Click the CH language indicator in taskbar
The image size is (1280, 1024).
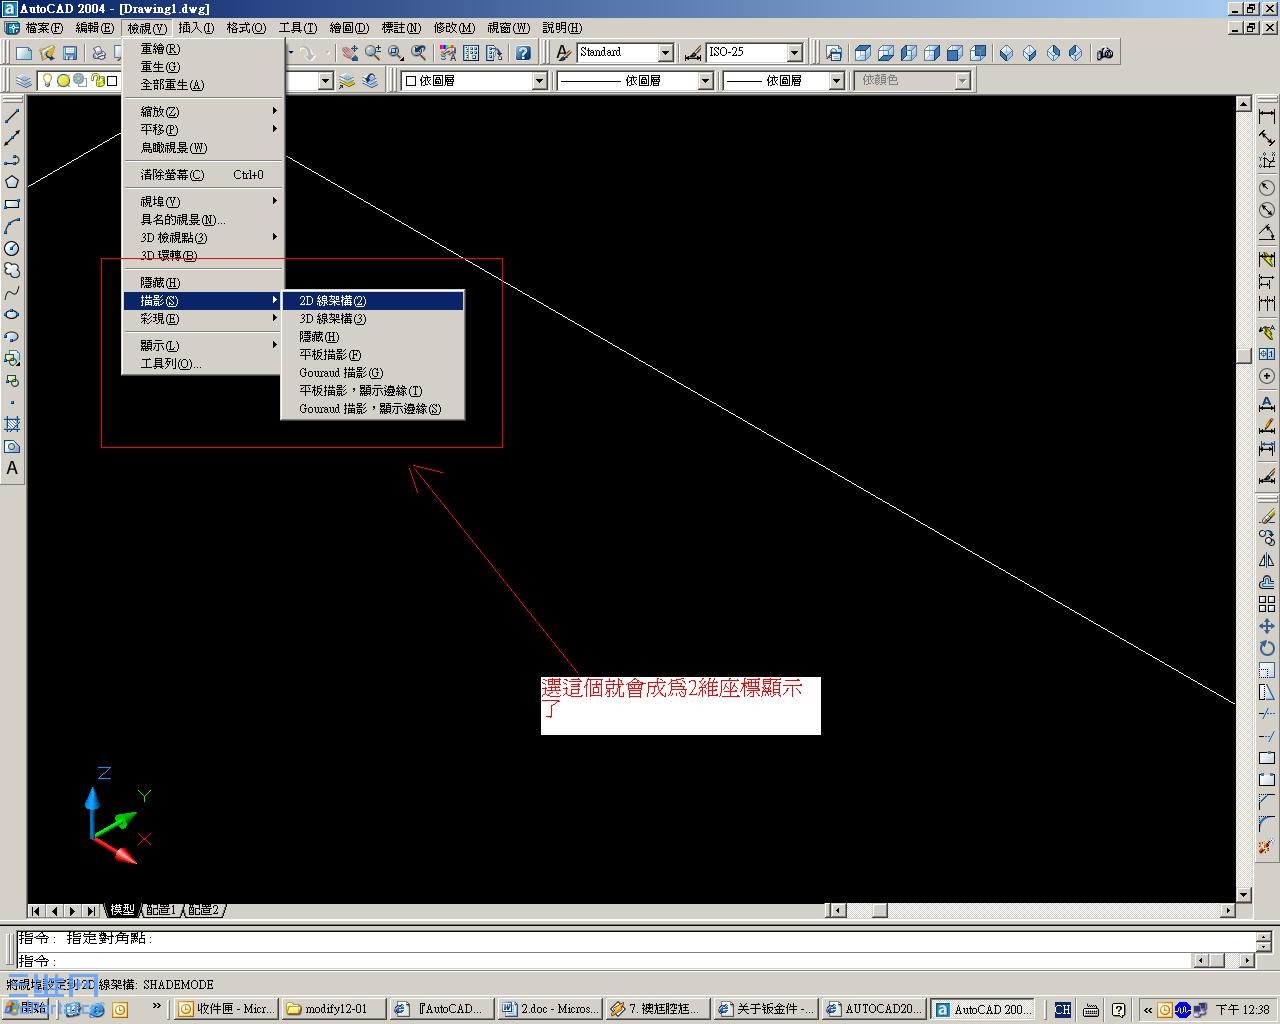(1062, 1009)
